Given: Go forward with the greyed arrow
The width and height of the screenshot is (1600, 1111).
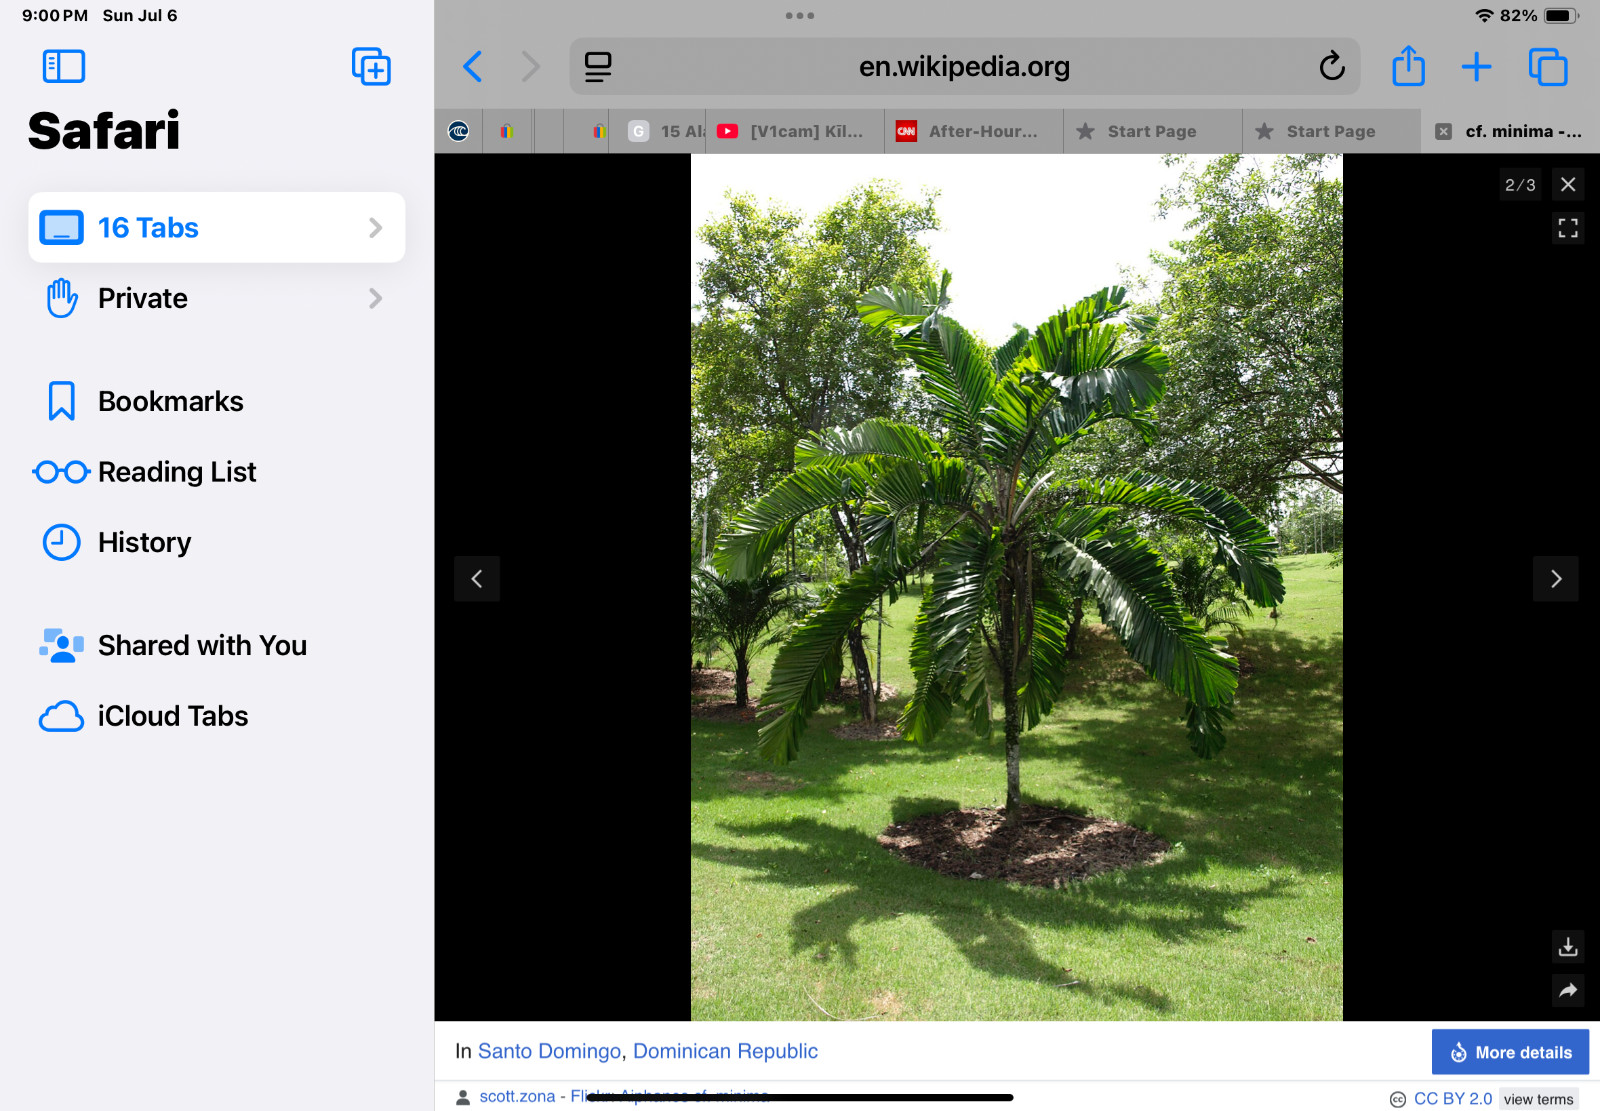Looking at the screenshot, I should (531, 67).
